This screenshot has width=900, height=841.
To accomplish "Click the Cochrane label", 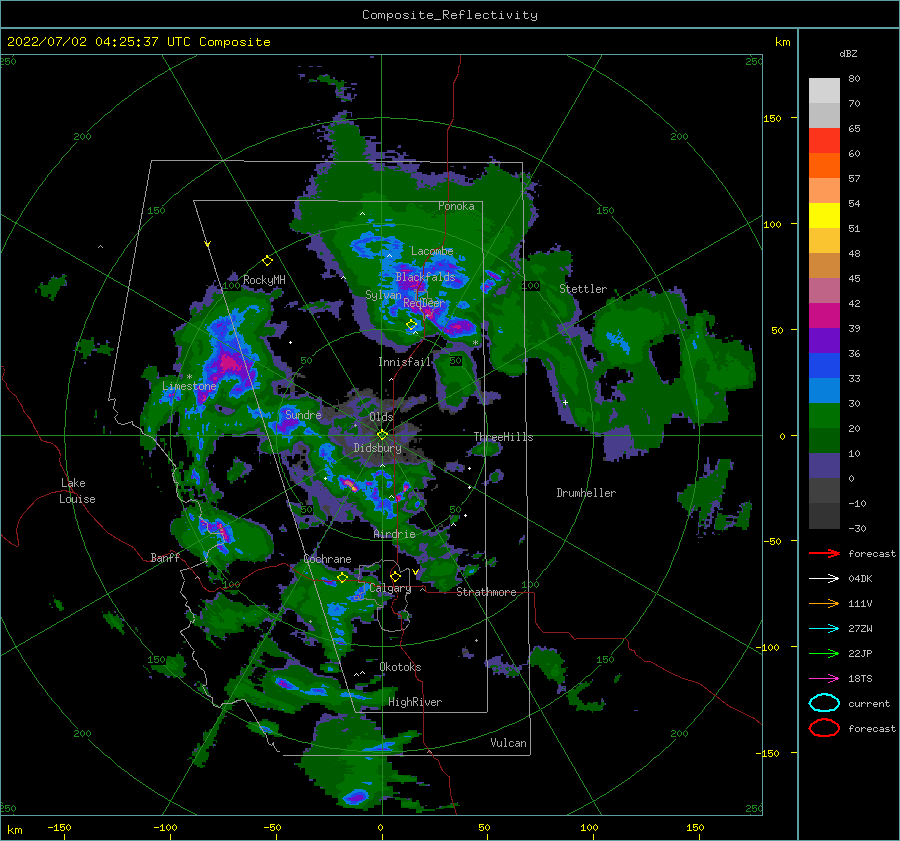I will pyautogui.click(x=327, y=559).
